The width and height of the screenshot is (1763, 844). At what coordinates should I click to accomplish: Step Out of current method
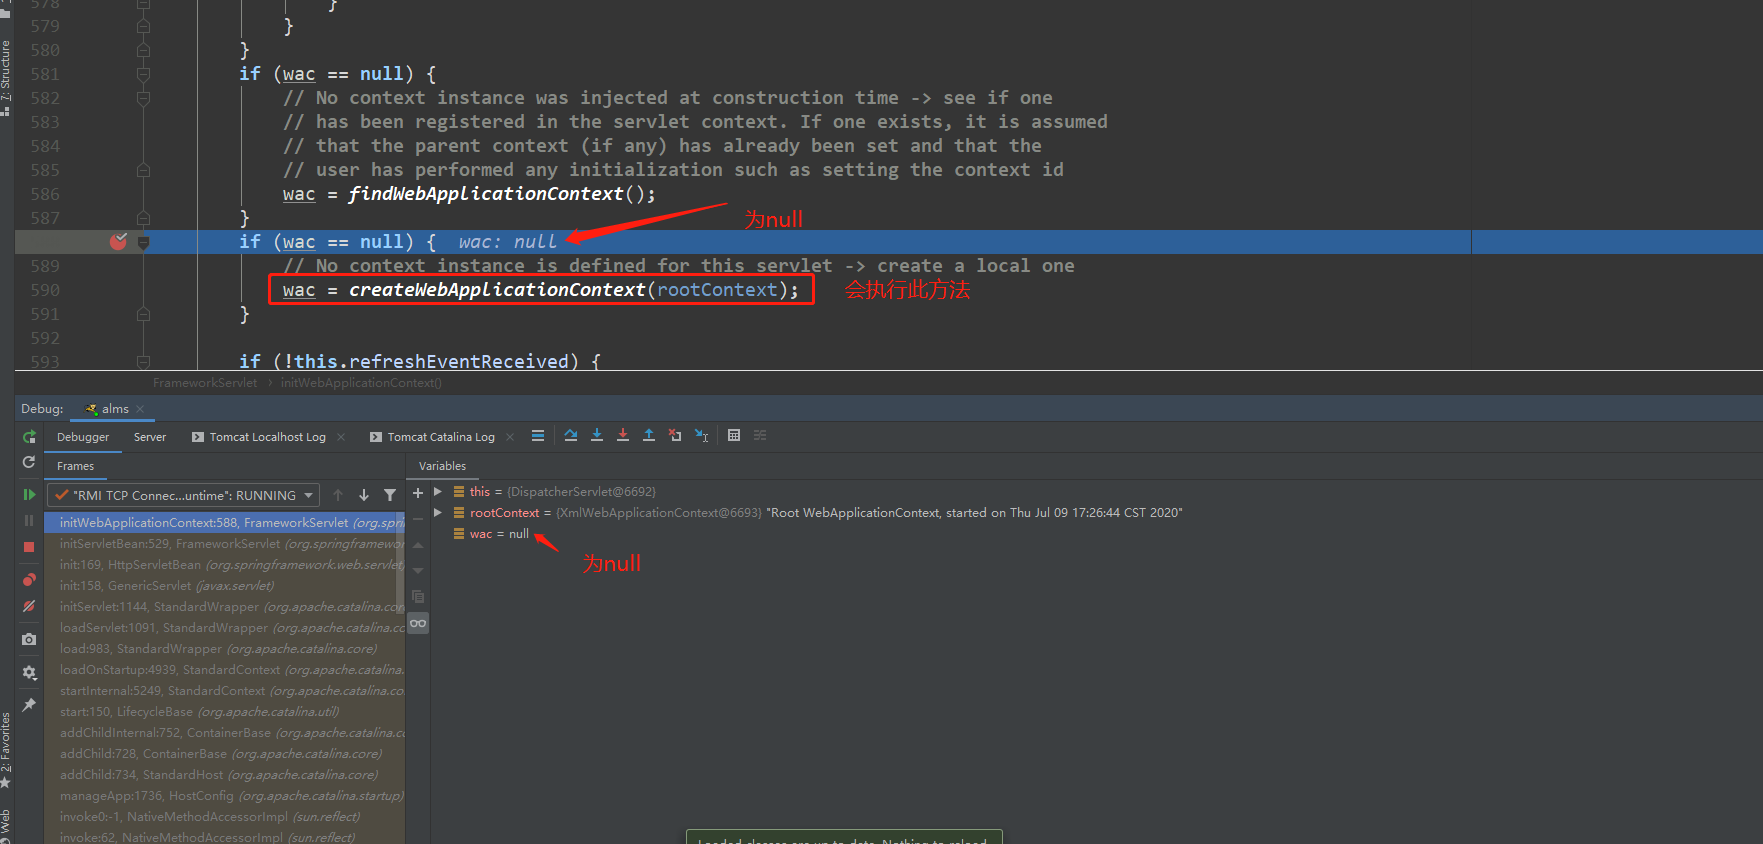[649, 435]
